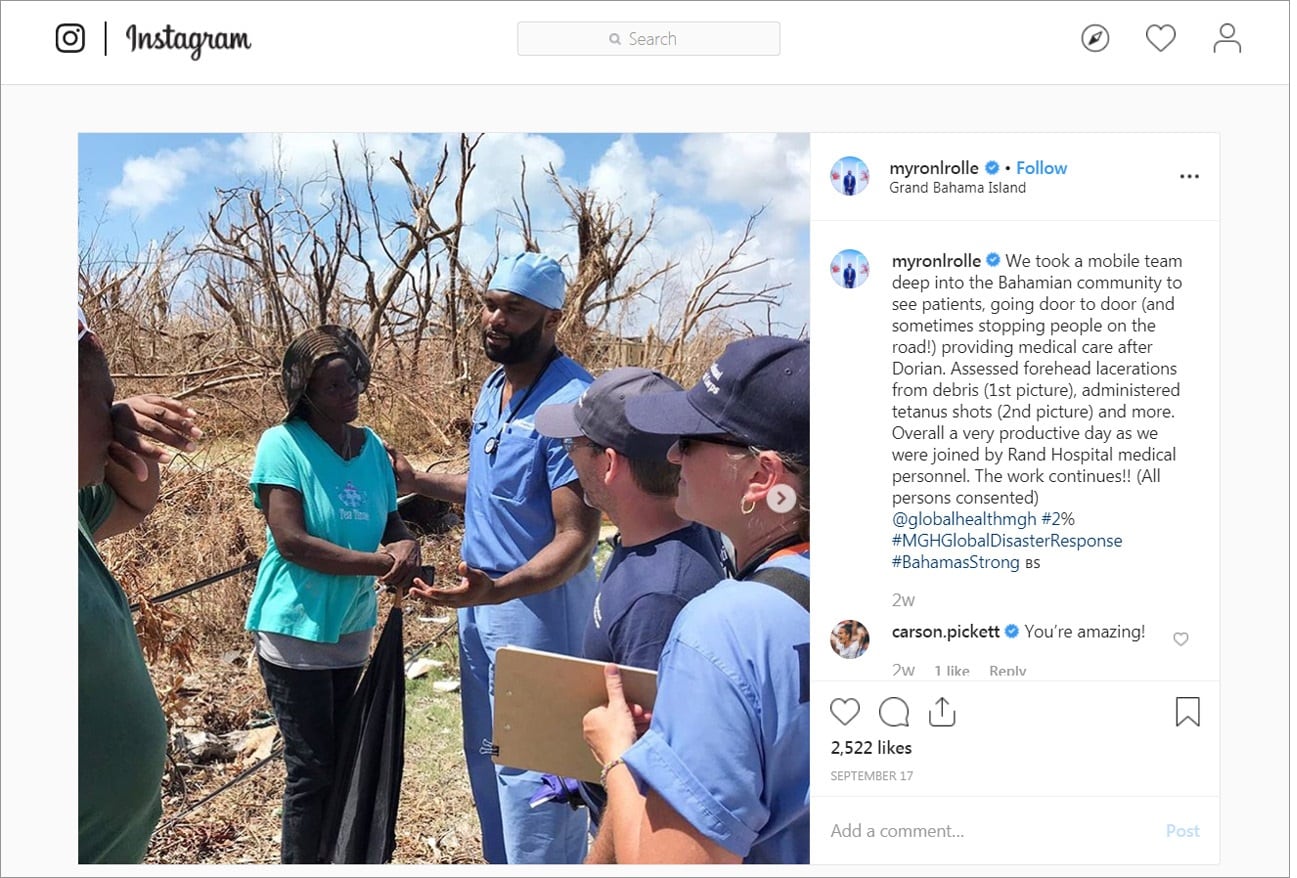Click the Instagram wordmark logo
Image resolution: width=1297 pixels, height=878 pixels.
pos(188,40)
